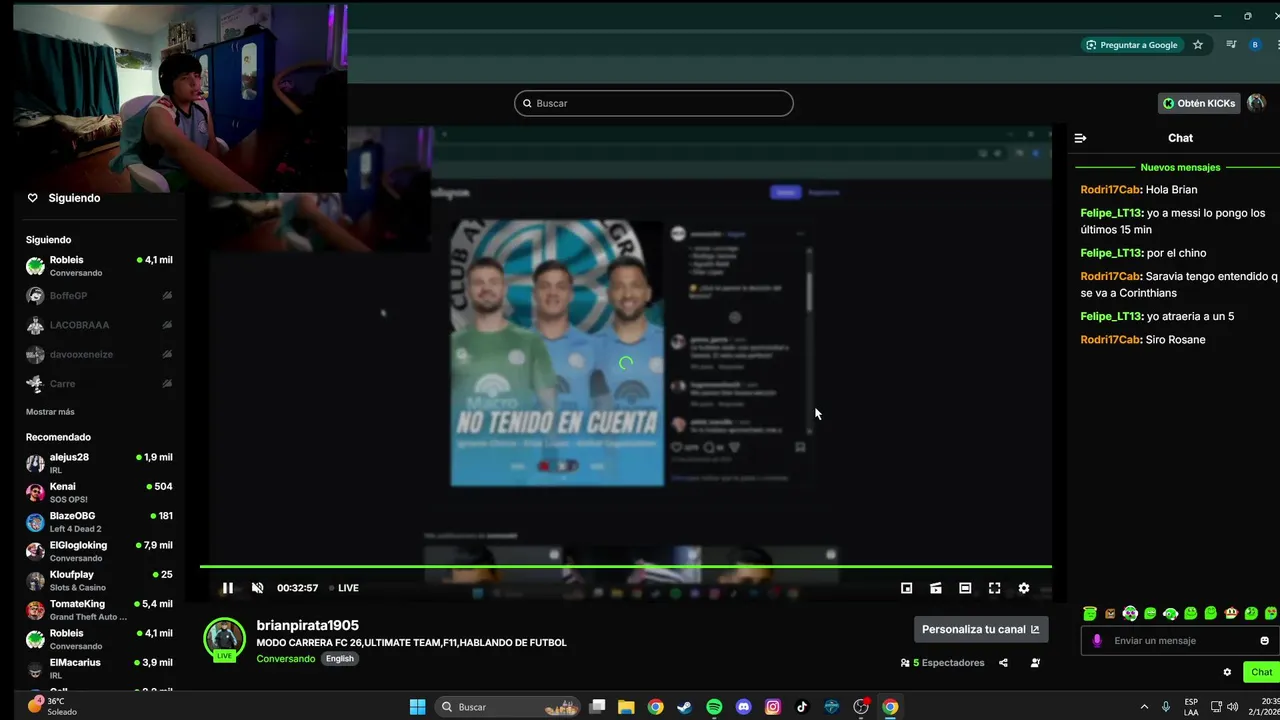Viewport: 1280px width, 720px height.
Task: Open Spotify from the taskbar
Action: tap(714, 707)
